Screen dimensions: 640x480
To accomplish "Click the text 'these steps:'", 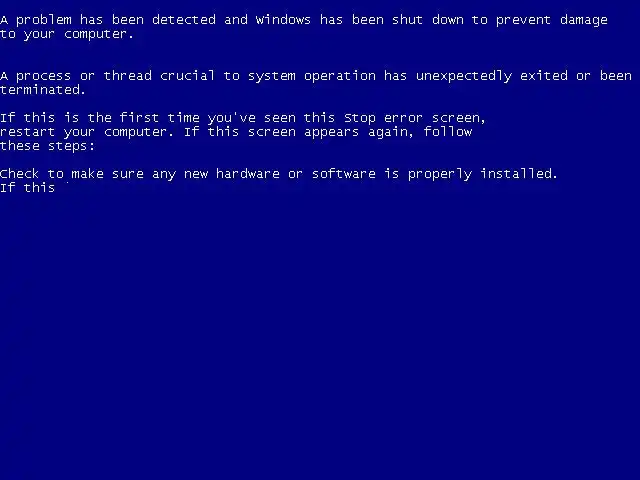I will tap(47, 146).
